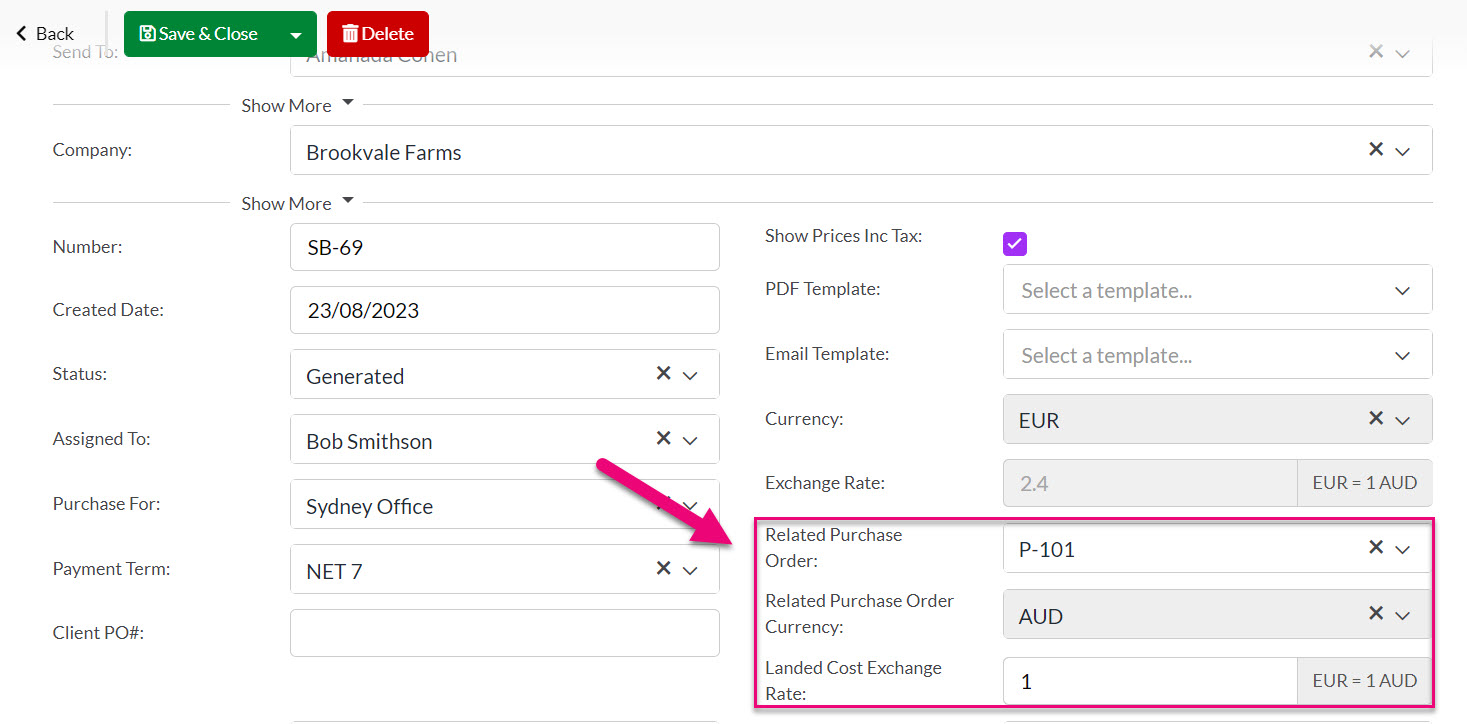Clear the Assigned To value Bob Smithson
The height and width of the screenshot is (724, 1467).
tap(663, 438)
